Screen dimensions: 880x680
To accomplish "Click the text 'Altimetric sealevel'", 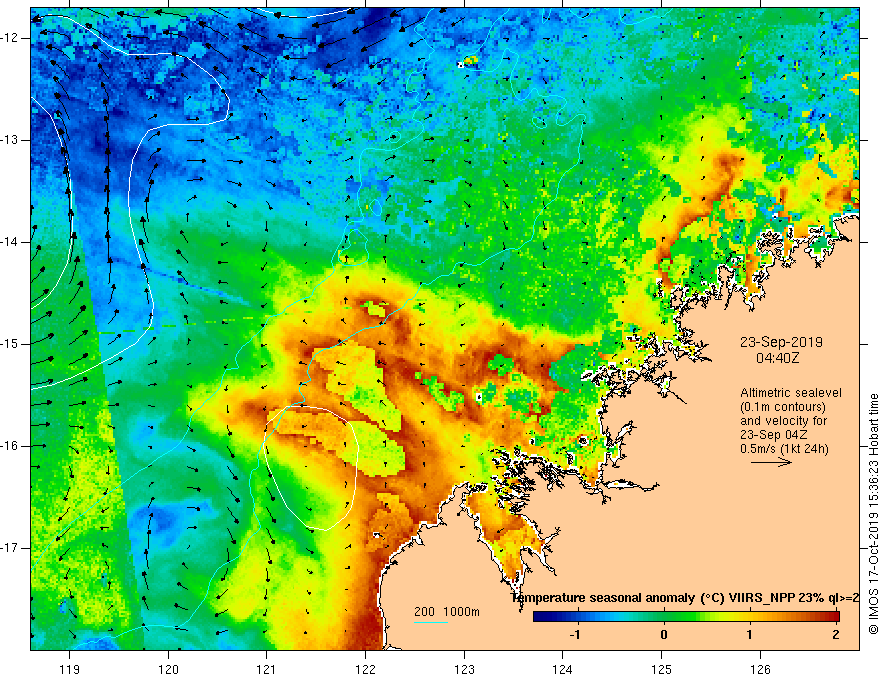I will (x=791, y=393).
